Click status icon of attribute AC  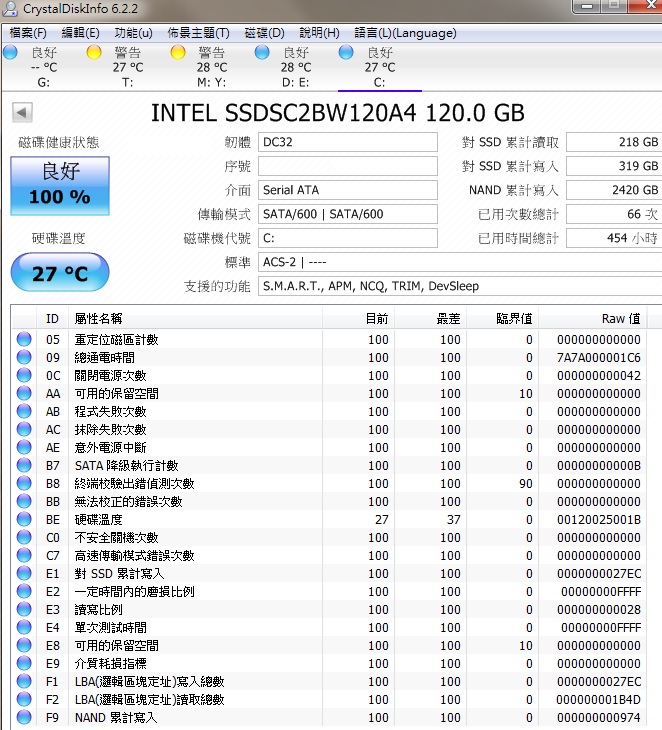click(x=24, y=429)
